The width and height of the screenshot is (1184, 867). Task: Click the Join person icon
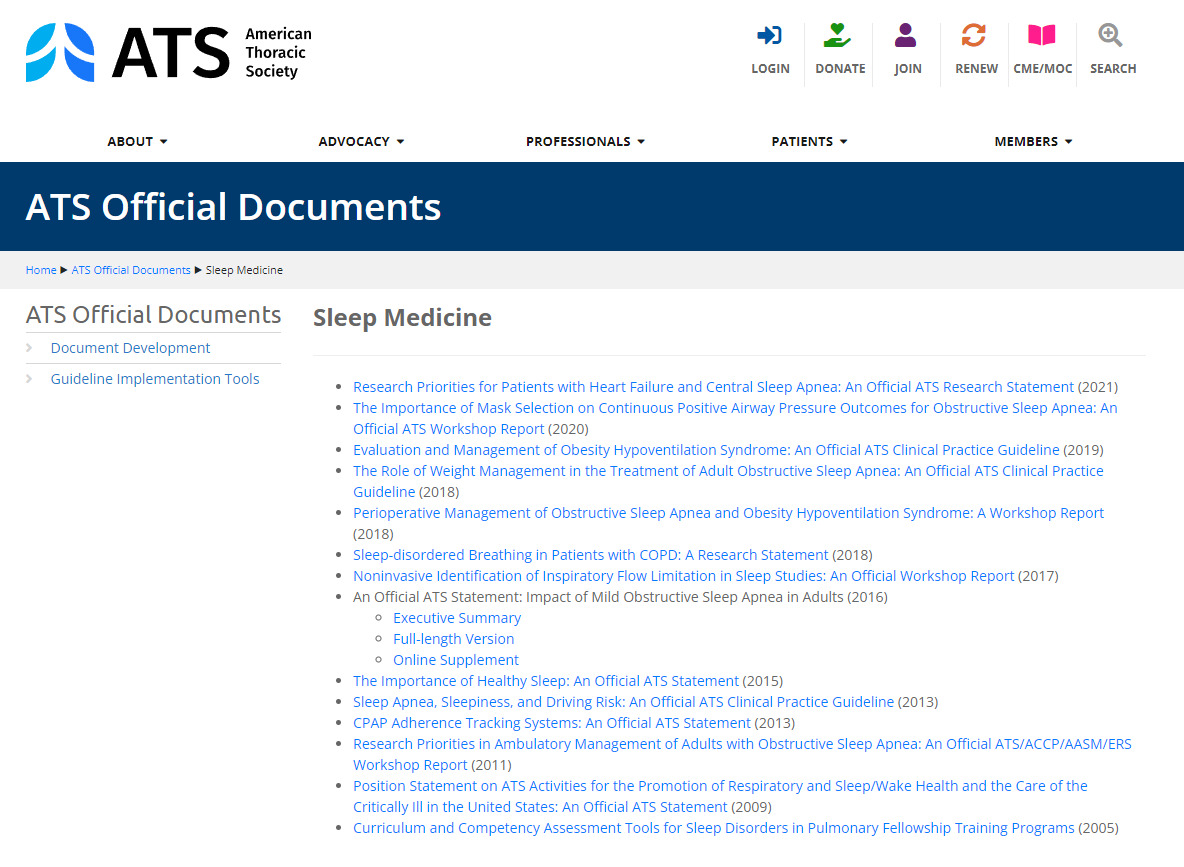[x=906, y=36]
